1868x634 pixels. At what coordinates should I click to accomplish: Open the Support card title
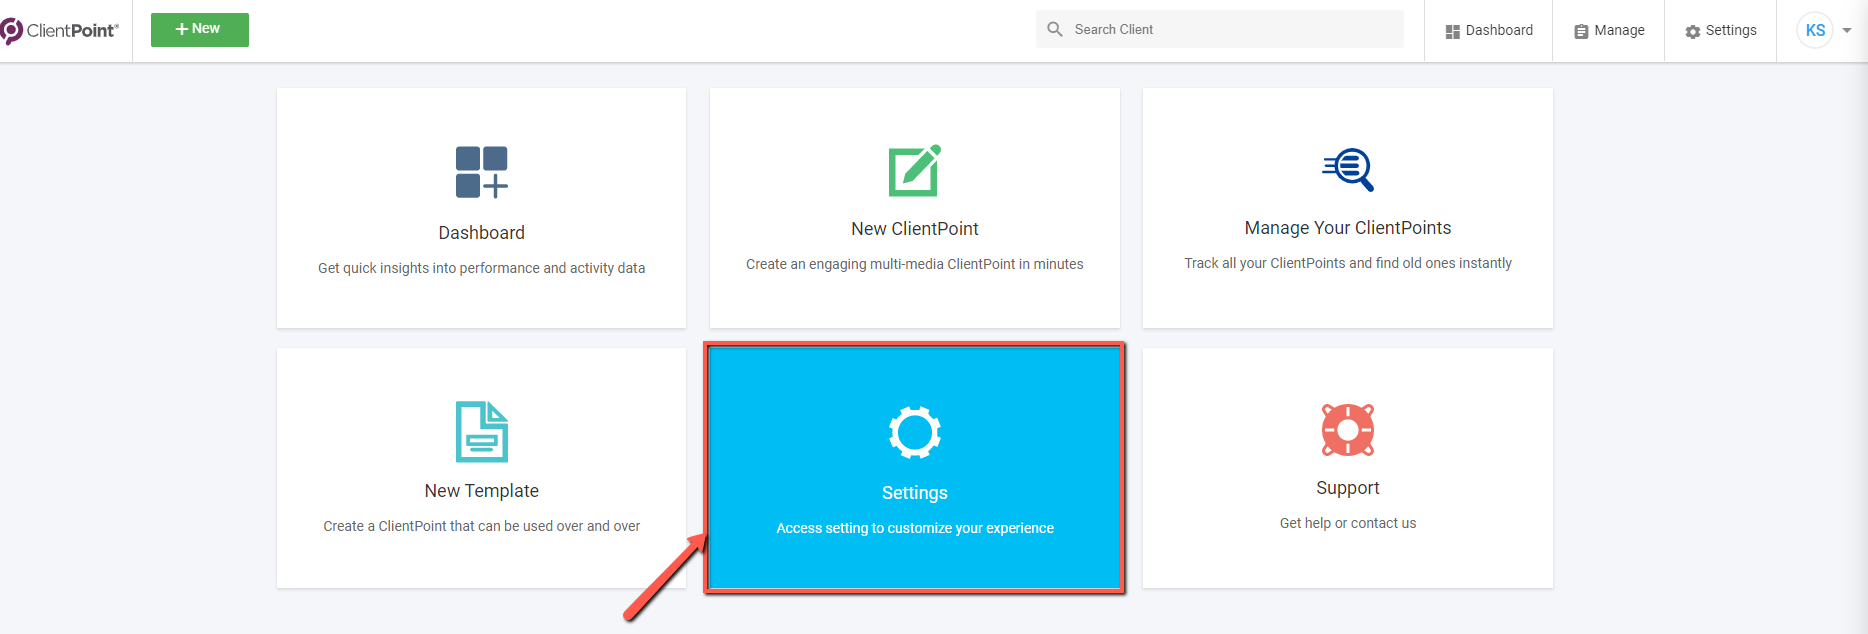tap(1348, 488)
